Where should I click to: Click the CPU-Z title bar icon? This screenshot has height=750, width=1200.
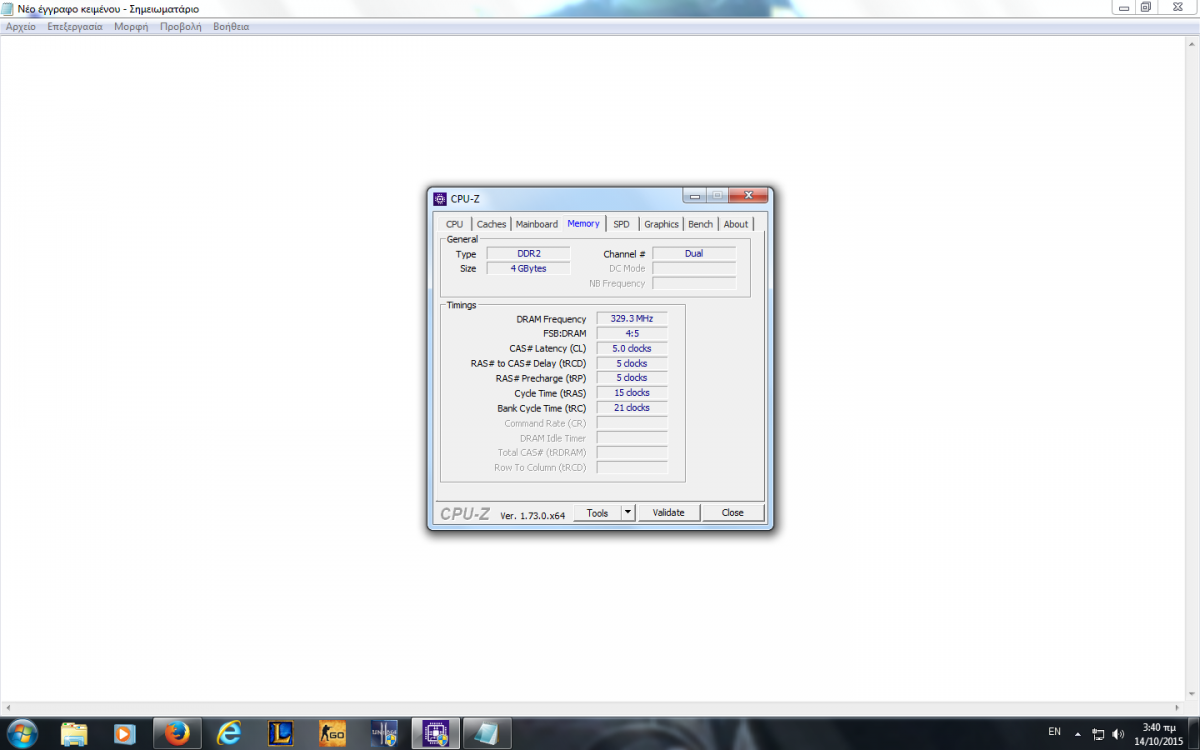click(440, 198)
